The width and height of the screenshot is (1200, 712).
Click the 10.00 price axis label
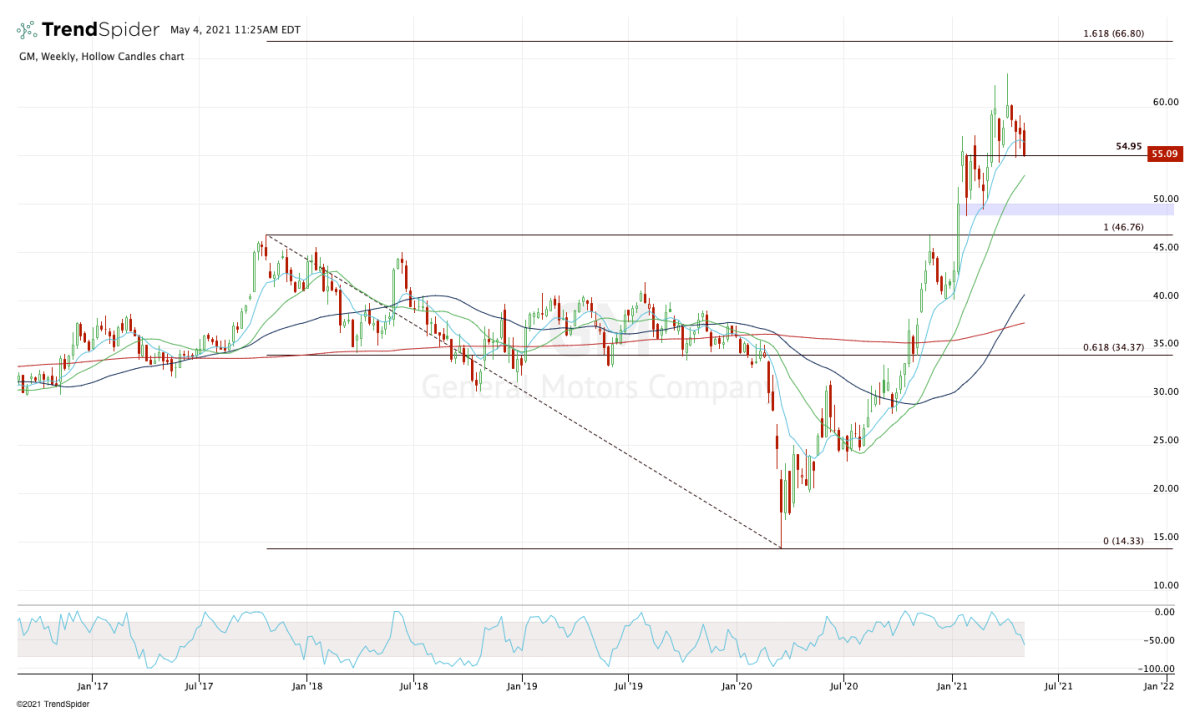coord(1165,585)
